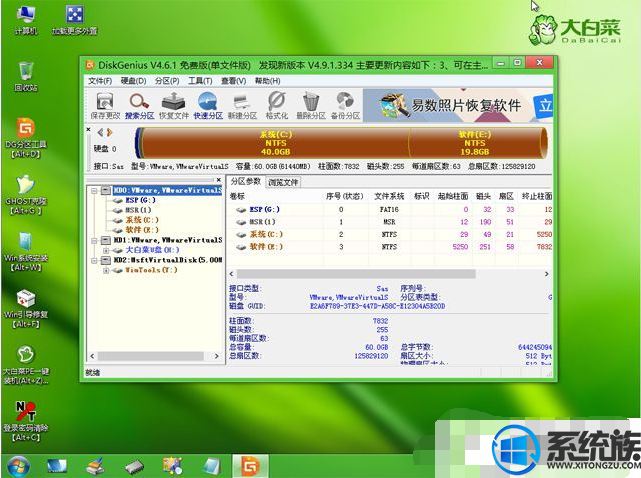Open 硬盘(D) menu
The image size is (641, 478).
pyautogui.click(x=133, y=81)
